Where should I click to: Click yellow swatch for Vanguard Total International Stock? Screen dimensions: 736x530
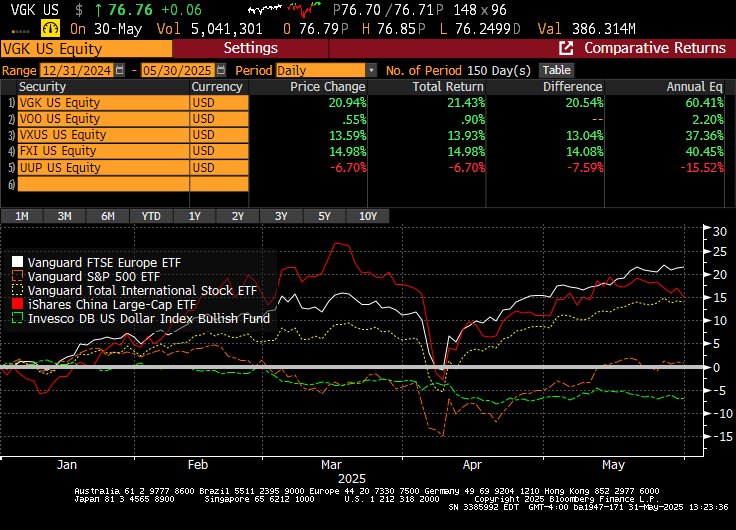[17, 290]
